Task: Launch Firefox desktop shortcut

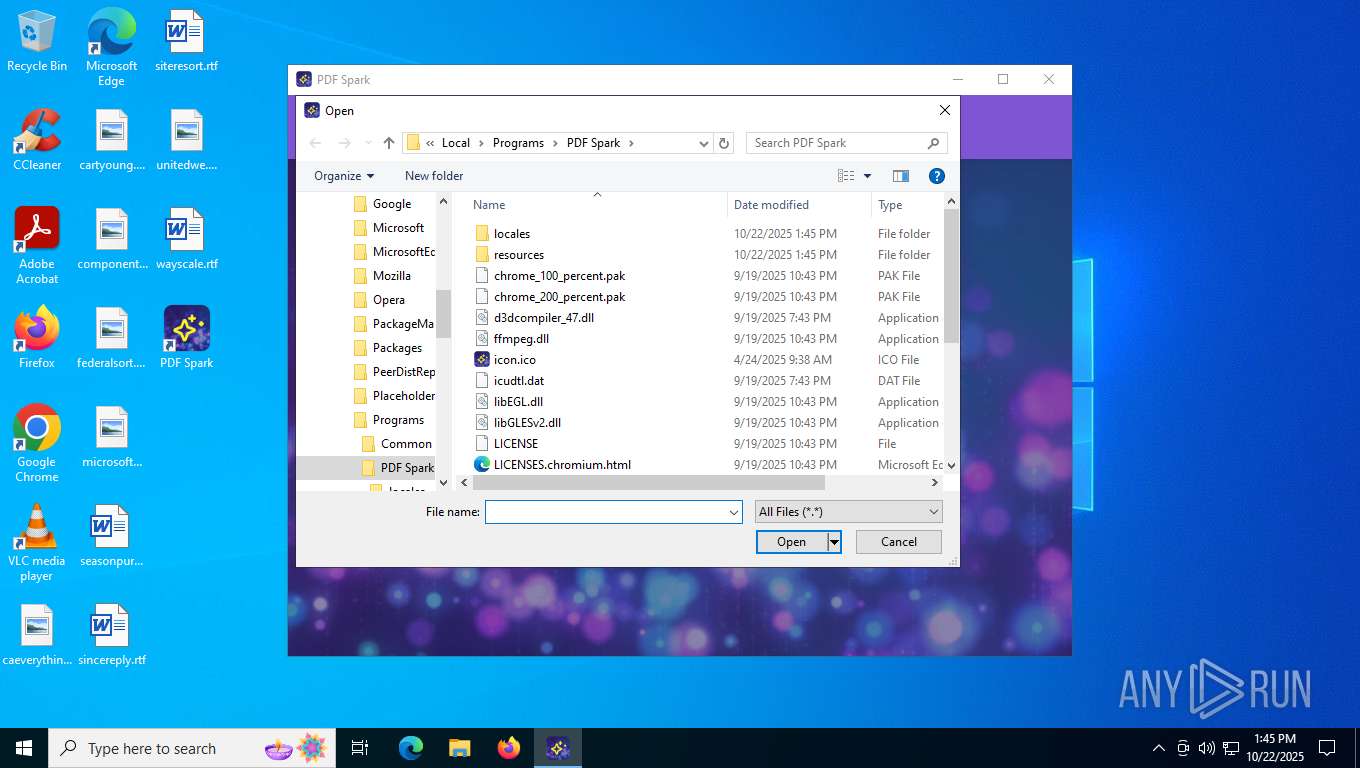Action: click(x=37, y=338)
